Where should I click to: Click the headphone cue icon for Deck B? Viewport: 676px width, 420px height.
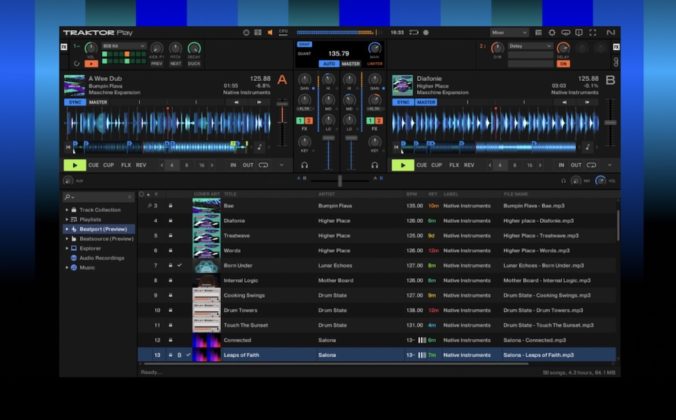(374, 165)
